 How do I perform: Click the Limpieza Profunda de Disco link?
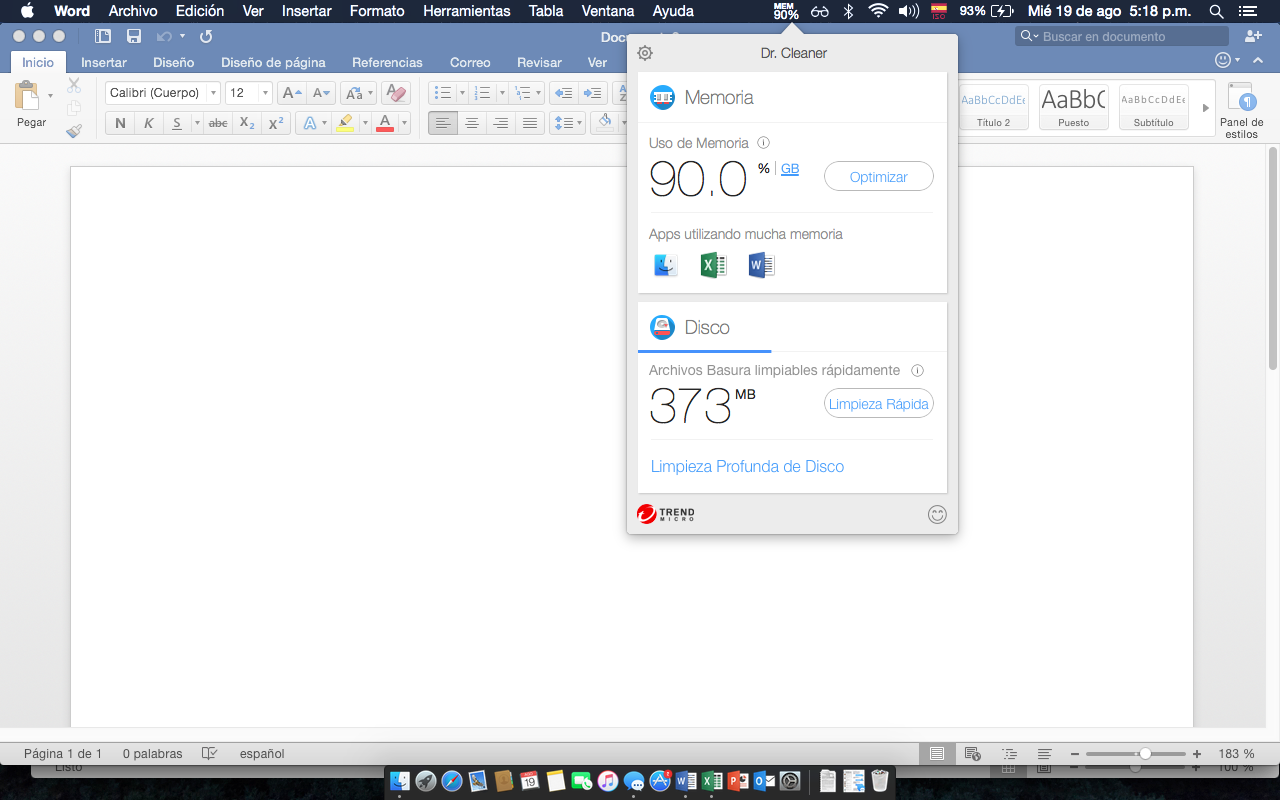pos(747,466)
